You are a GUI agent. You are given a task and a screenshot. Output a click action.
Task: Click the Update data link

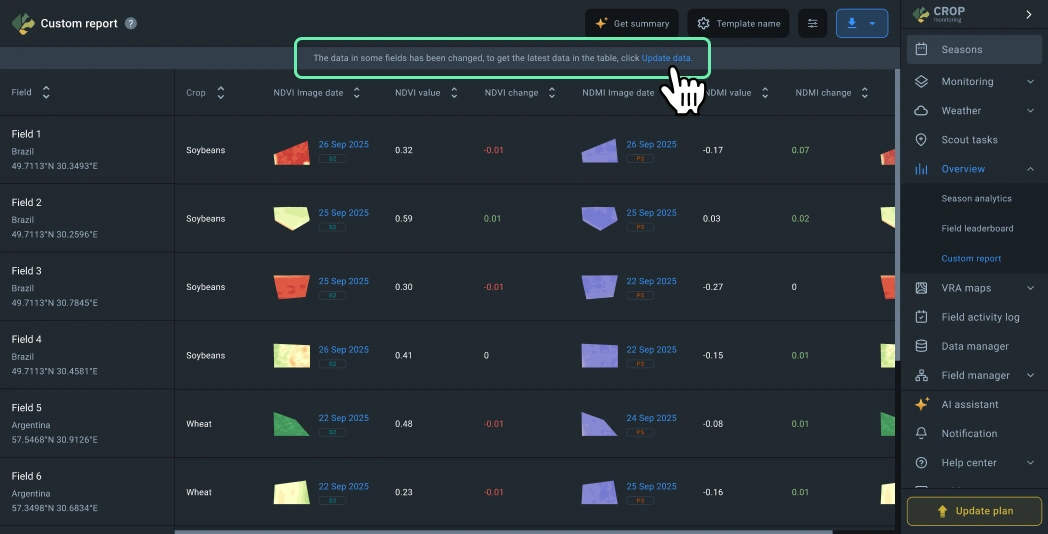point(666,58)
